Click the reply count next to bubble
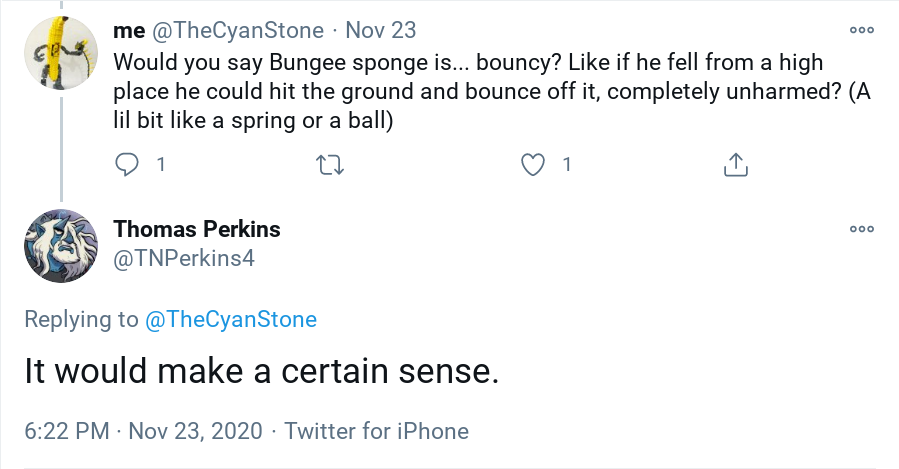The height and width of the screenshot is (469, 899). [x=160, y=164]
